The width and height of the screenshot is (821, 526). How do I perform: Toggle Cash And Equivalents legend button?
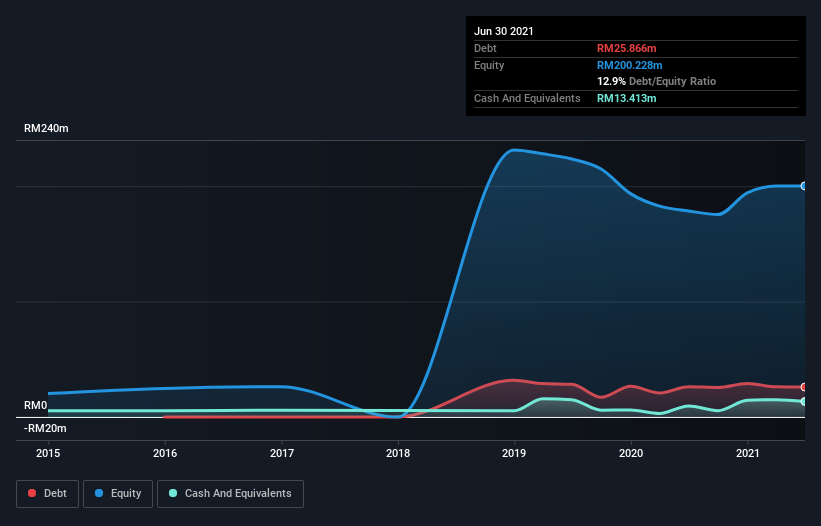point(230,494)
